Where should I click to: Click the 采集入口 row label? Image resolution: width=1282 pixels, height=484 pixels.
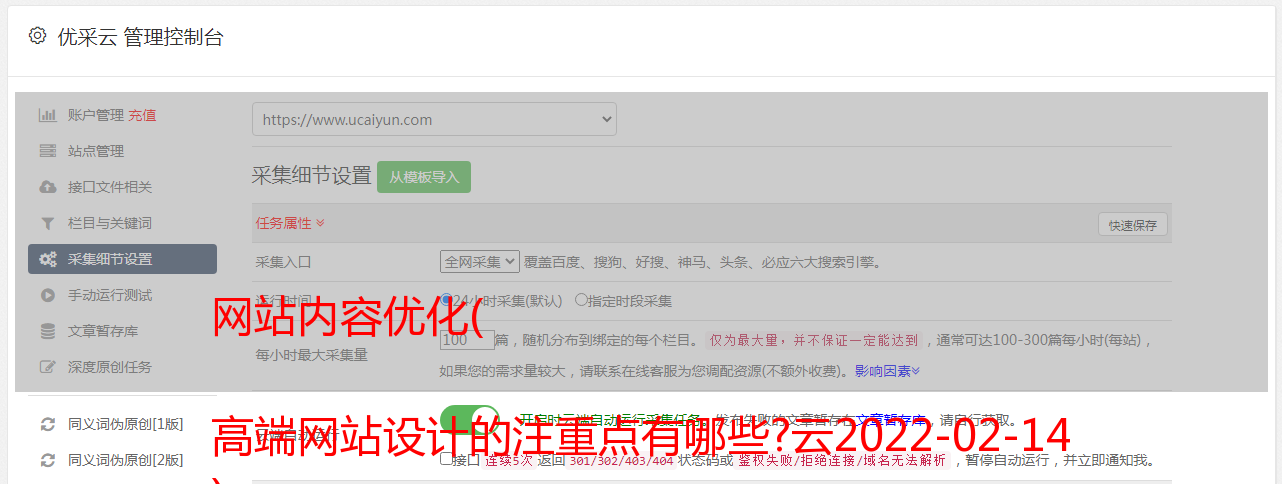click(x=284, y=262)
